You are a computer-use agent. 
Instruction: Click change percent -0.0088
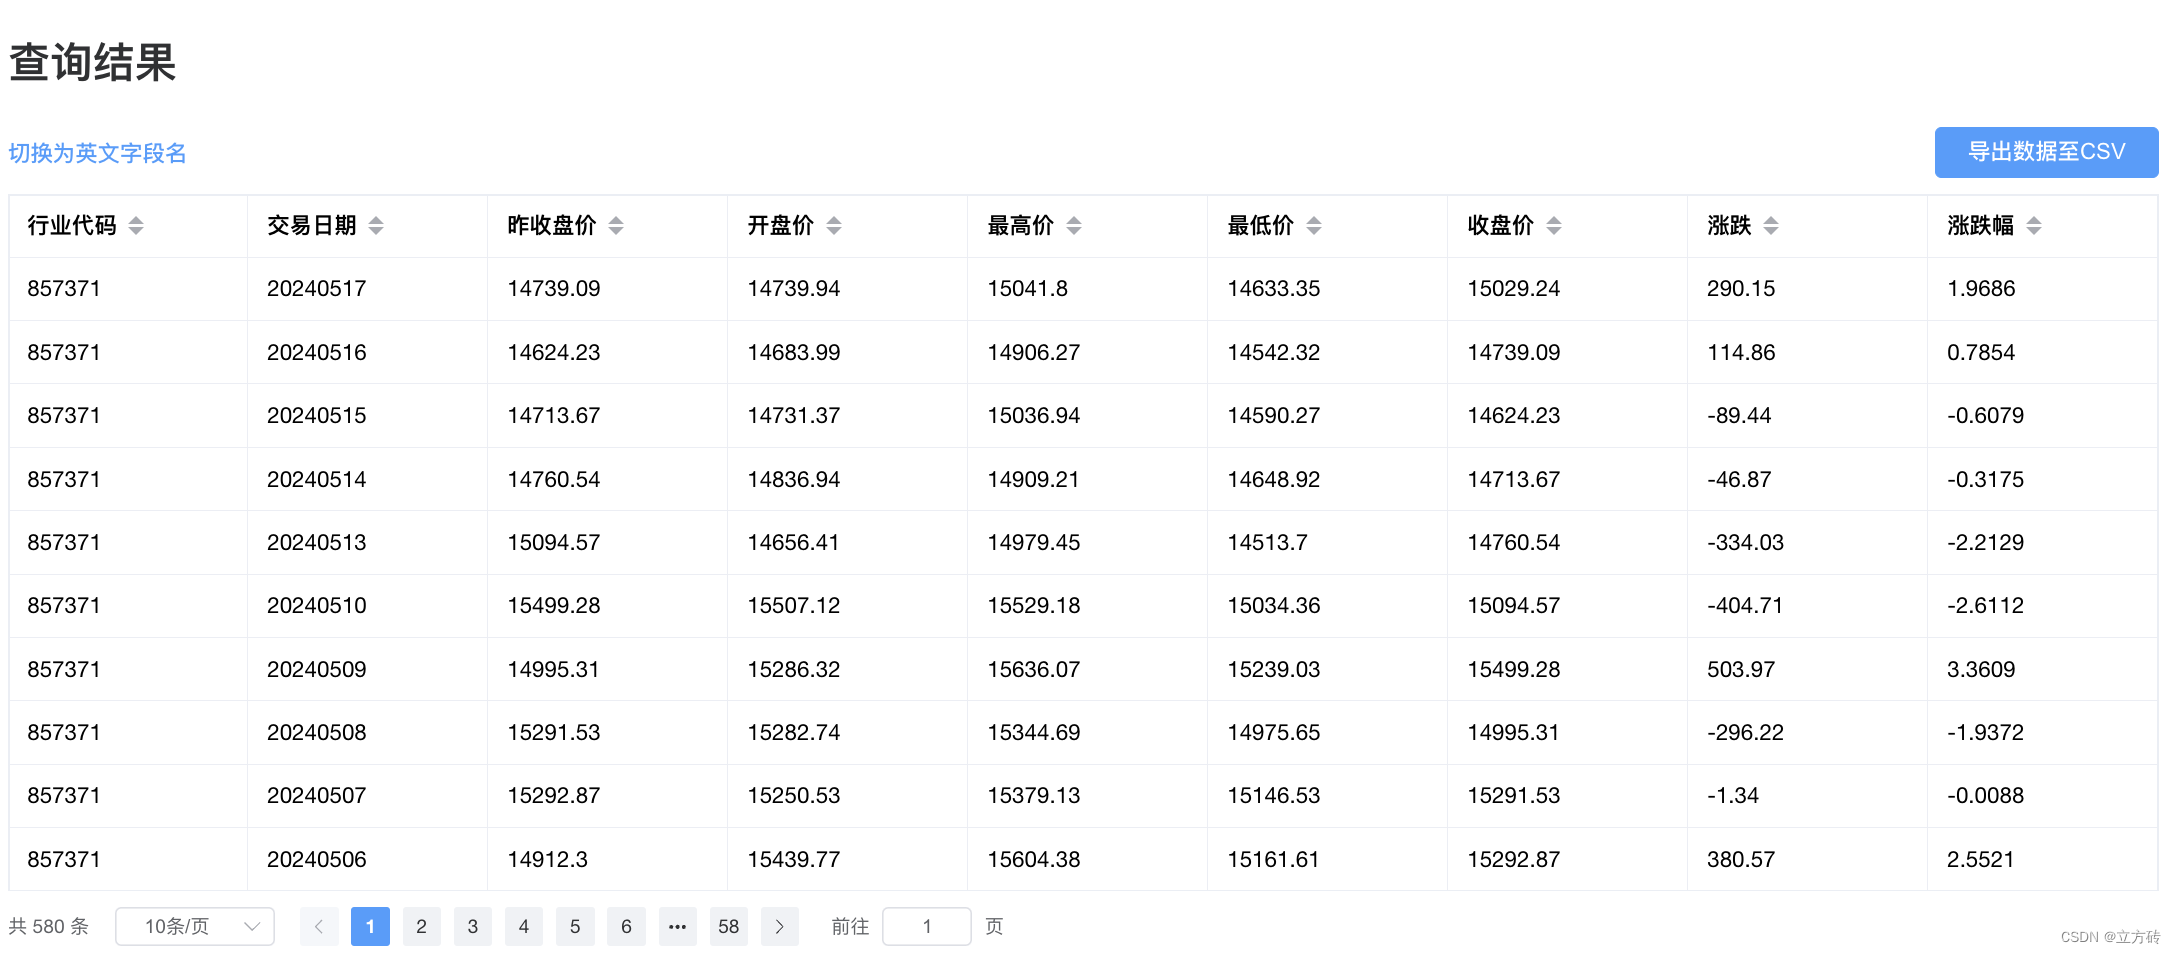(x=1985, y=796)
